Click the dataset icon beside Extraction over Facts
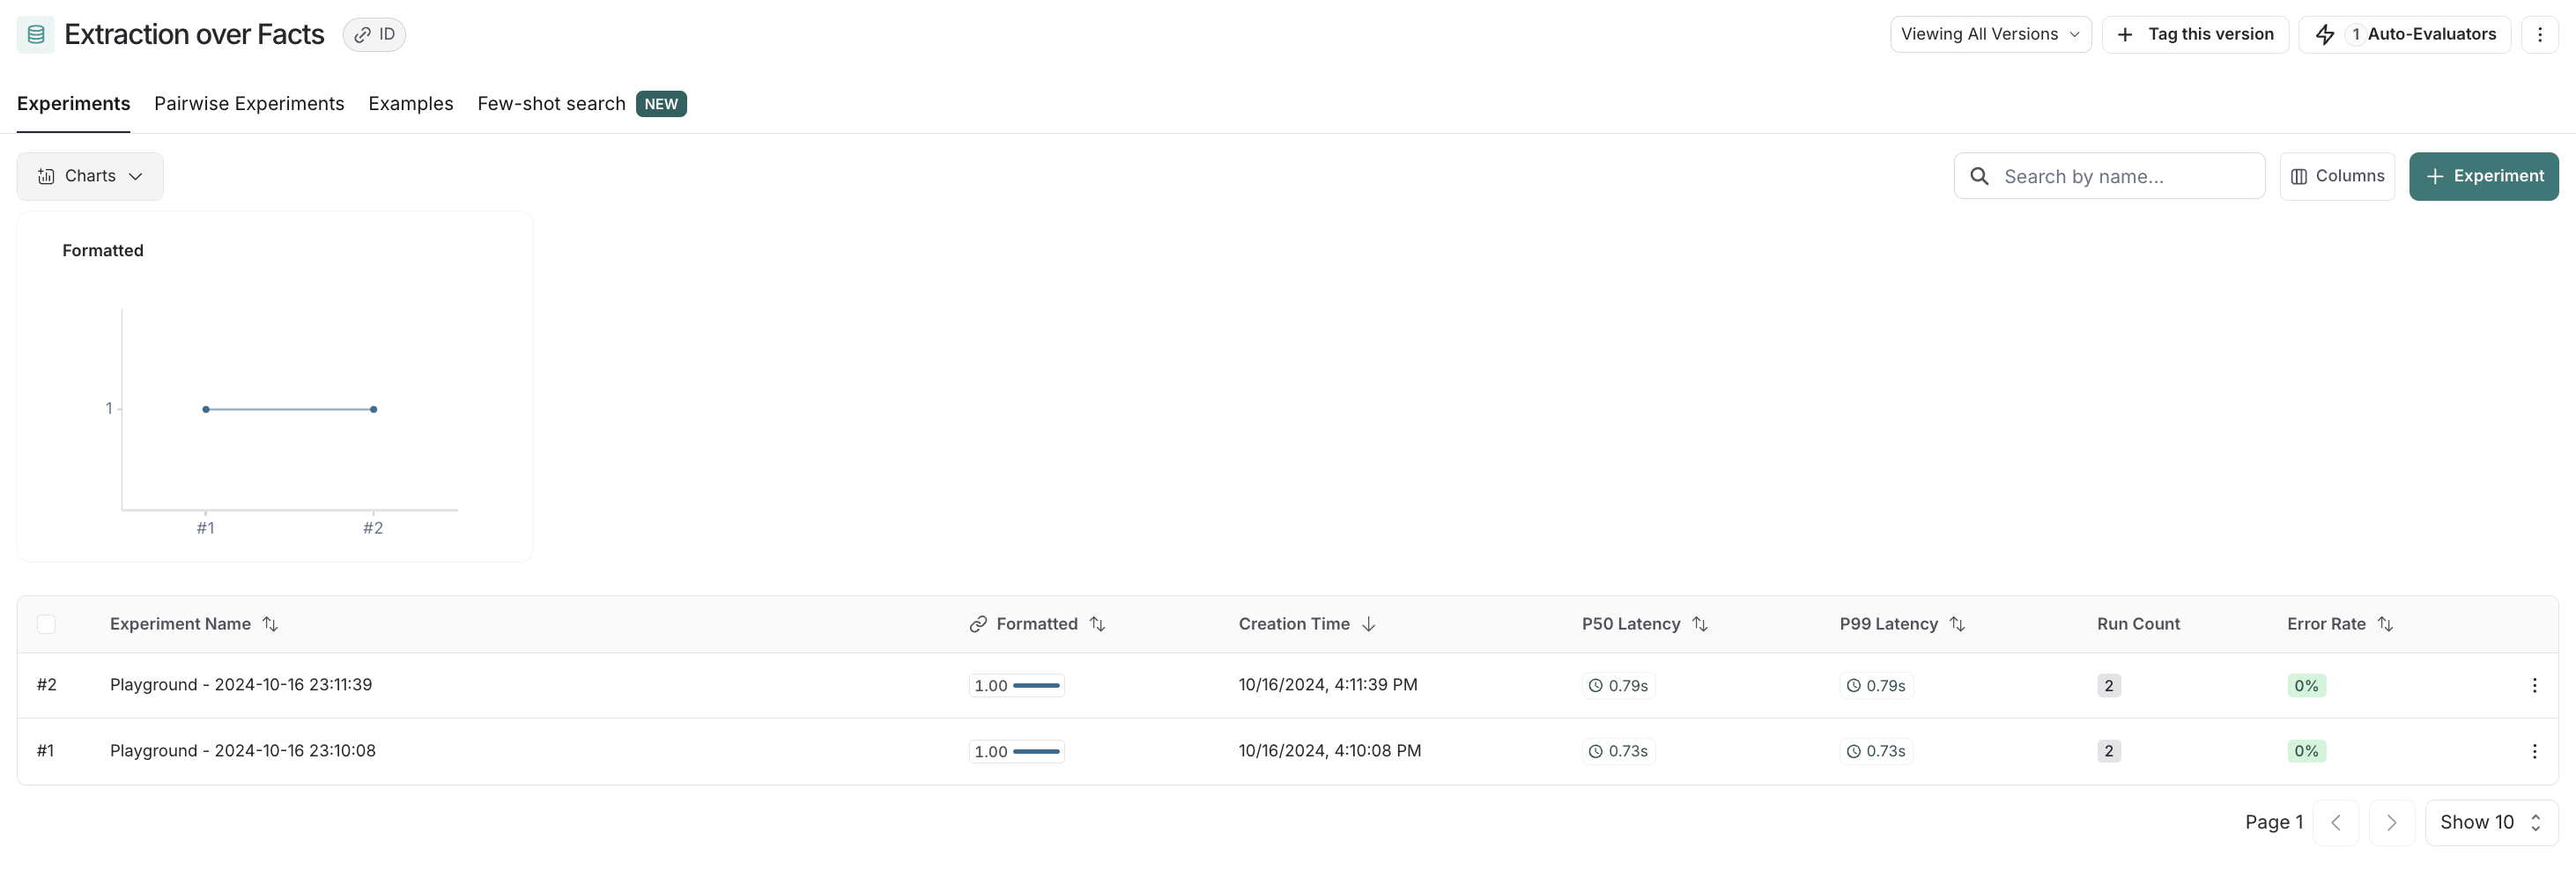2576x870 pixels. pos(35,35)
